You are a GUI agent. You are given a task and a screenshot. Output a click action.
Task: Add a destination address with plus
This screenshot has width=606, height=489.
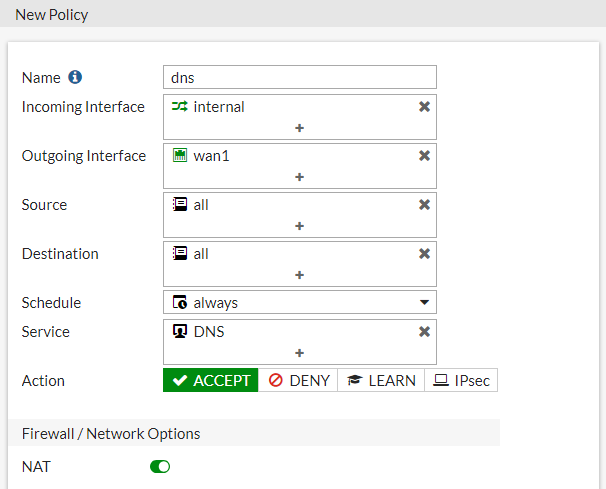click(299, 275)
